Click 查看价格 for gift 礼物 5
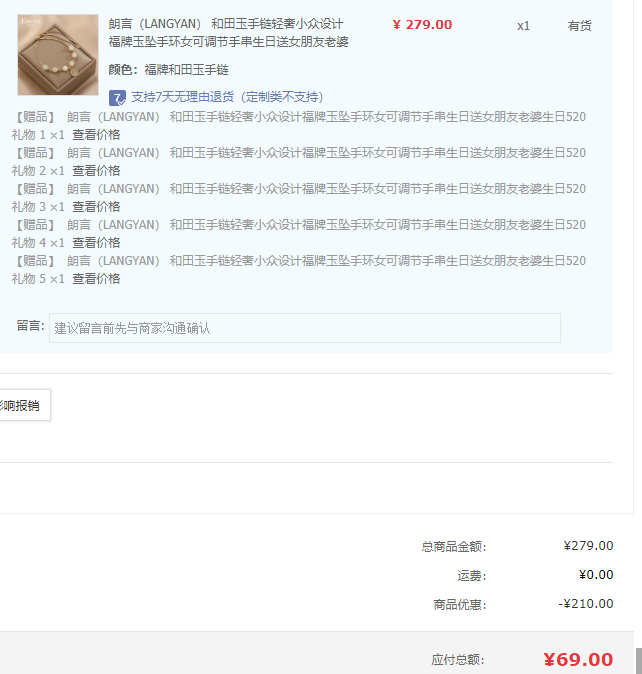 [96, 279]
